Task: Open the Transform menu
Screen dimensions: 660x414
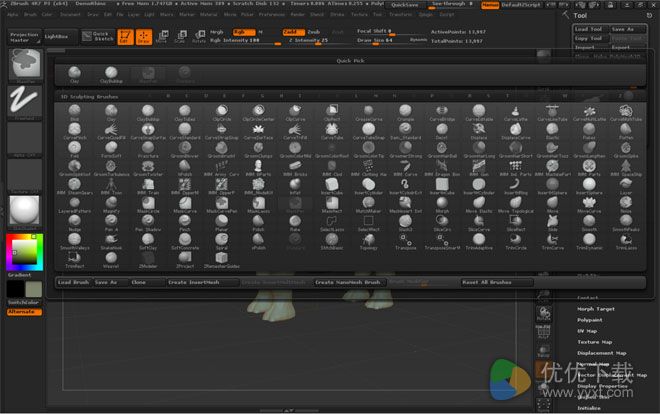Action: click(400, 14)
